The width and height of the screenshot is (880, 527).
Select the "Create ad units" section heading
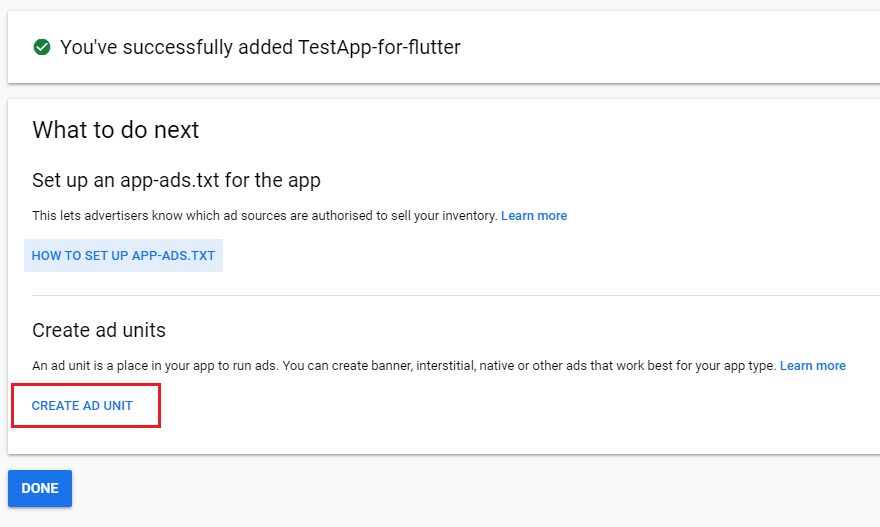(x=99, y=330)
